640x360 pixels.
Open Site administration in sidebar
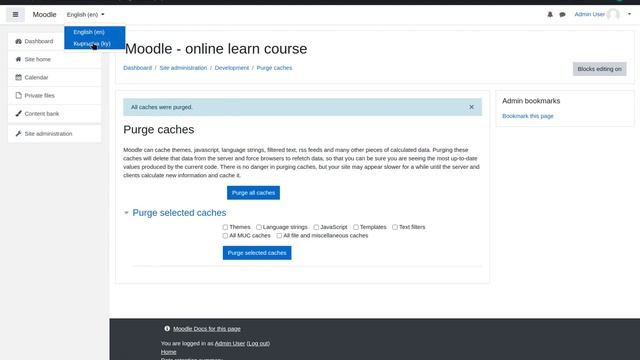54,133
